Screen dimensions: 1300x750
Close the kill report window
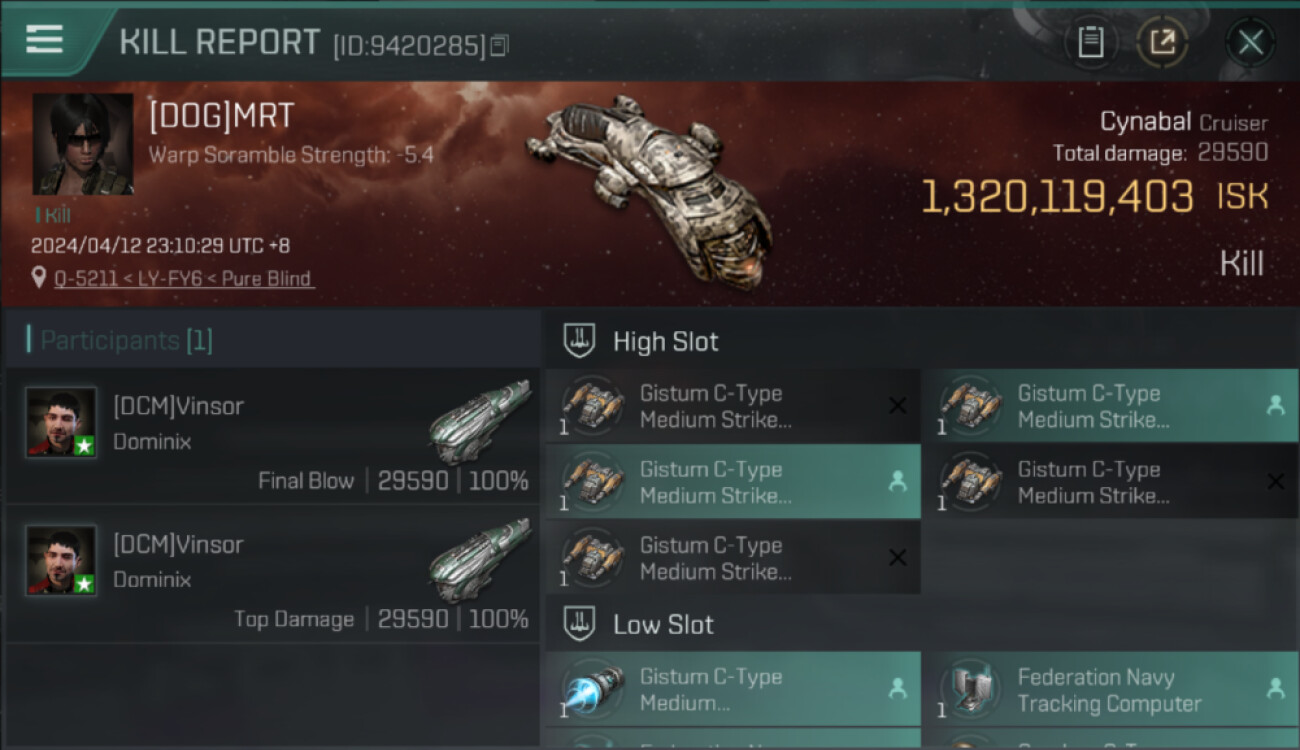click(1250, 43)
